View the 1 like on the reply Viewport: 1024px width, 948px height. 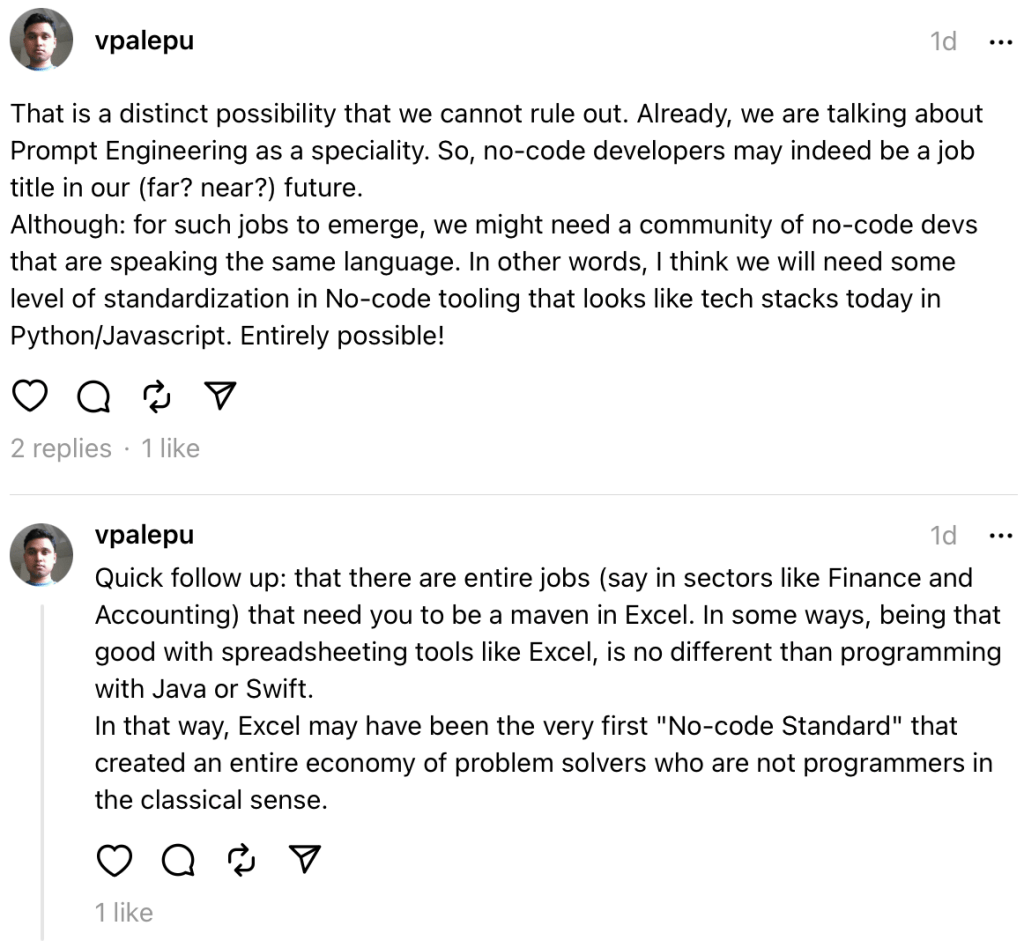(x=124, y=912)
